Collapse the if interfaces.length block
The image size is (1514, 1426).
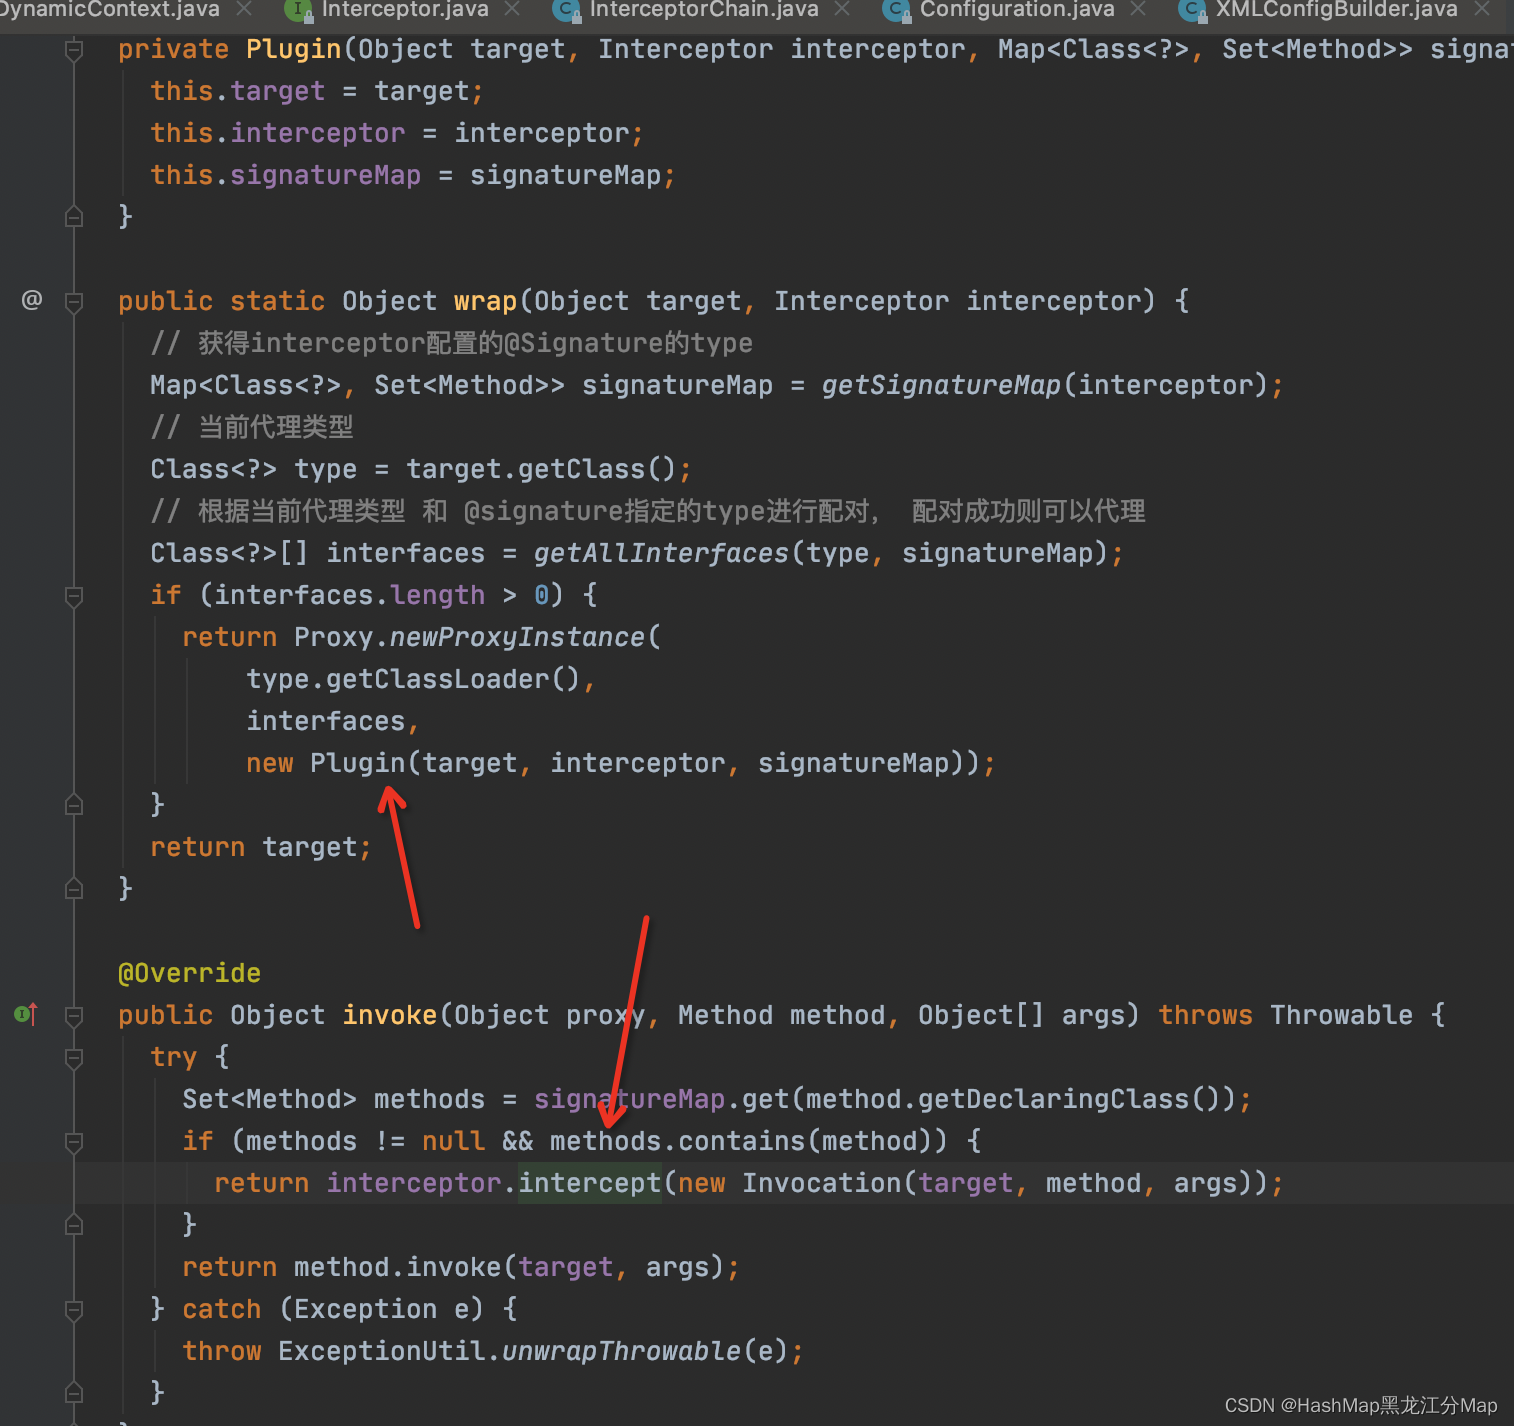[x=74, y=595]
